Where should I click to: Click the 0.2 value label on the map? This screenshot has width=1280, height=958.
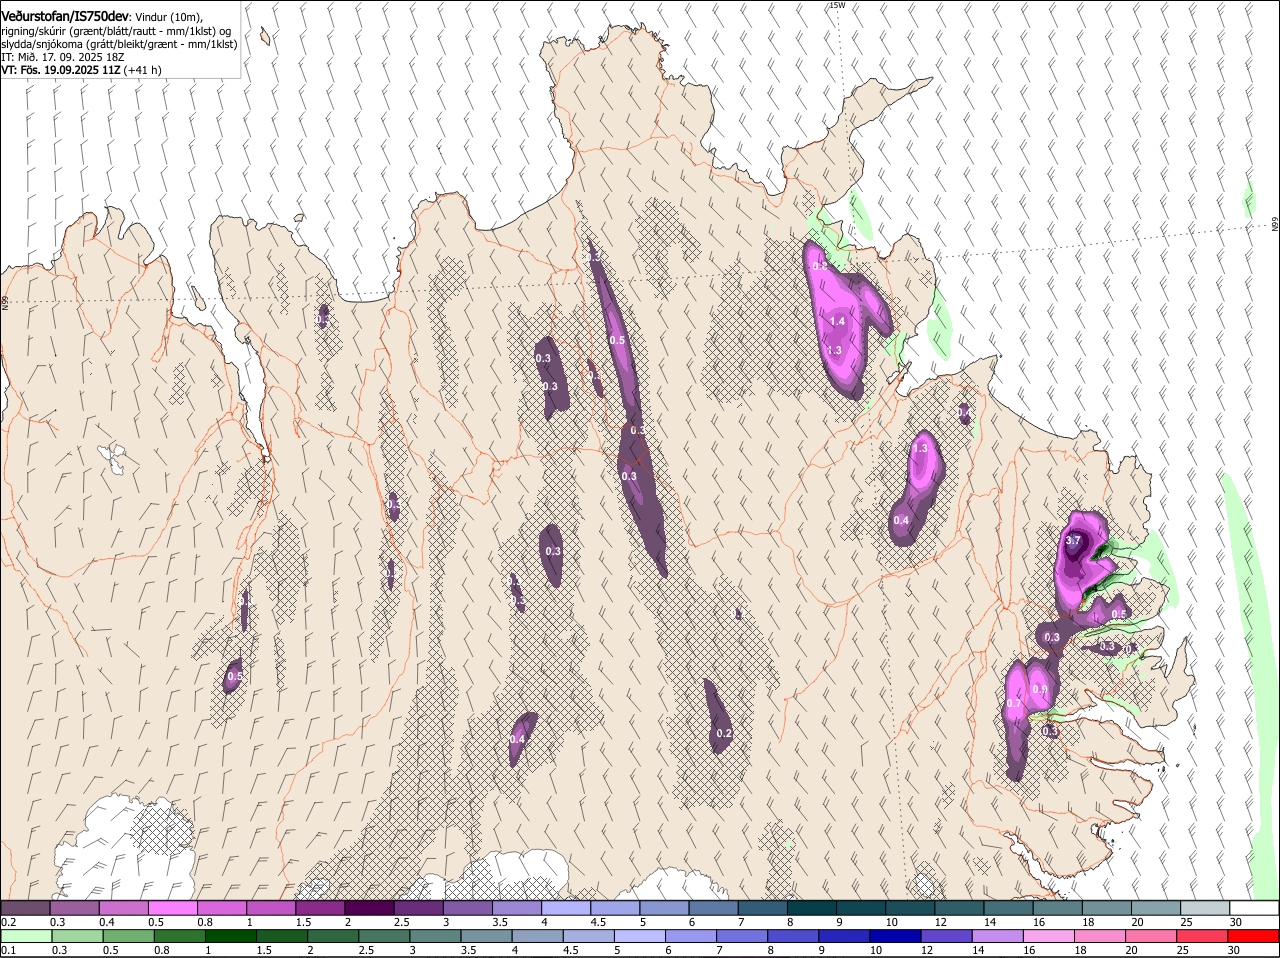pyautogui.click(x=724, y=734)
